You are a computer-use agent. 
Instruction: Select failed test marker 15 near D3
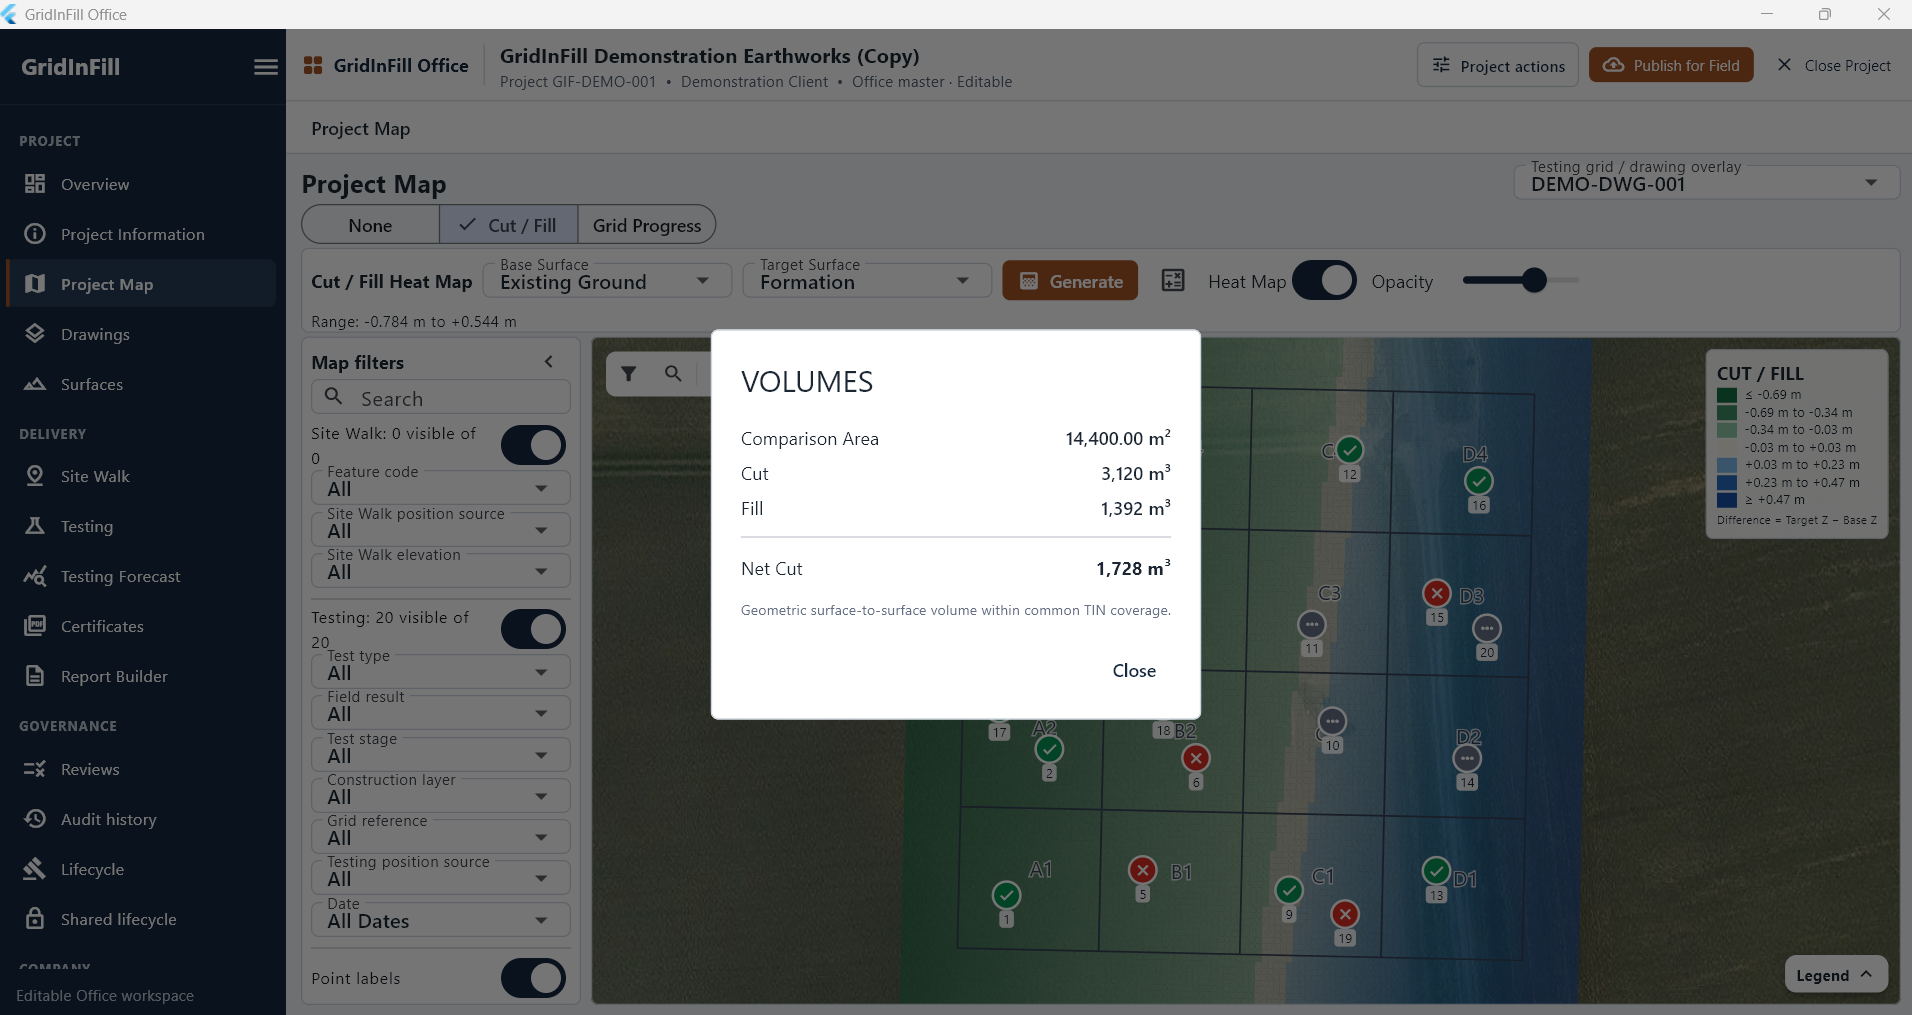1437,593
